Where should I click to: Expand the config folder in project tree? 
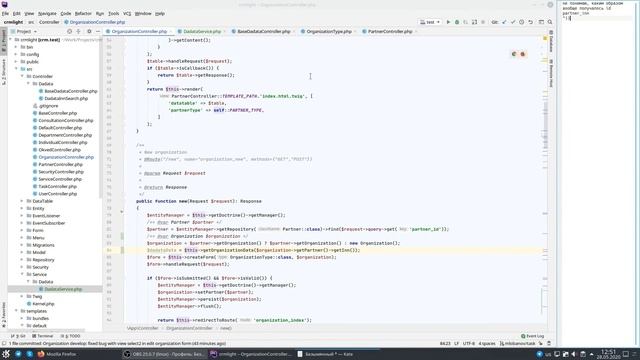(x=16, y=54)
